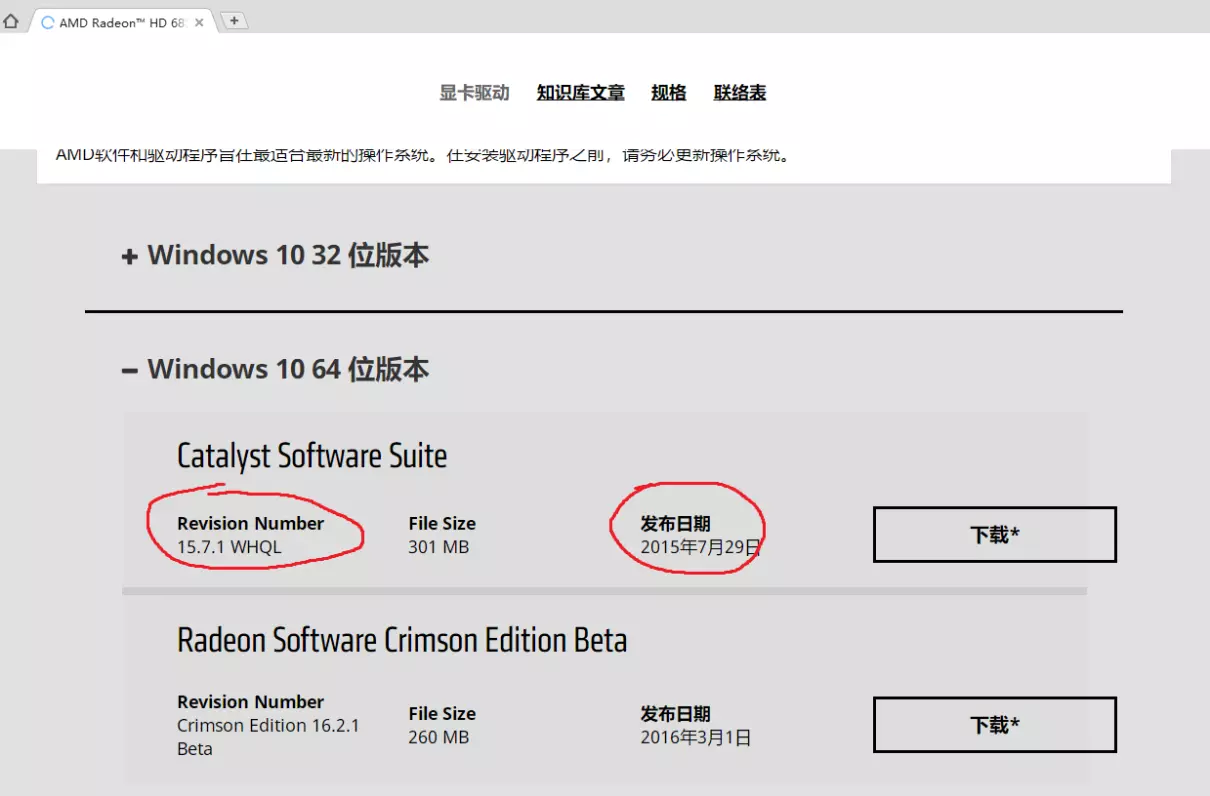Click Radeon Software Crimson Edition Beta heading

[x=402, y=640]
